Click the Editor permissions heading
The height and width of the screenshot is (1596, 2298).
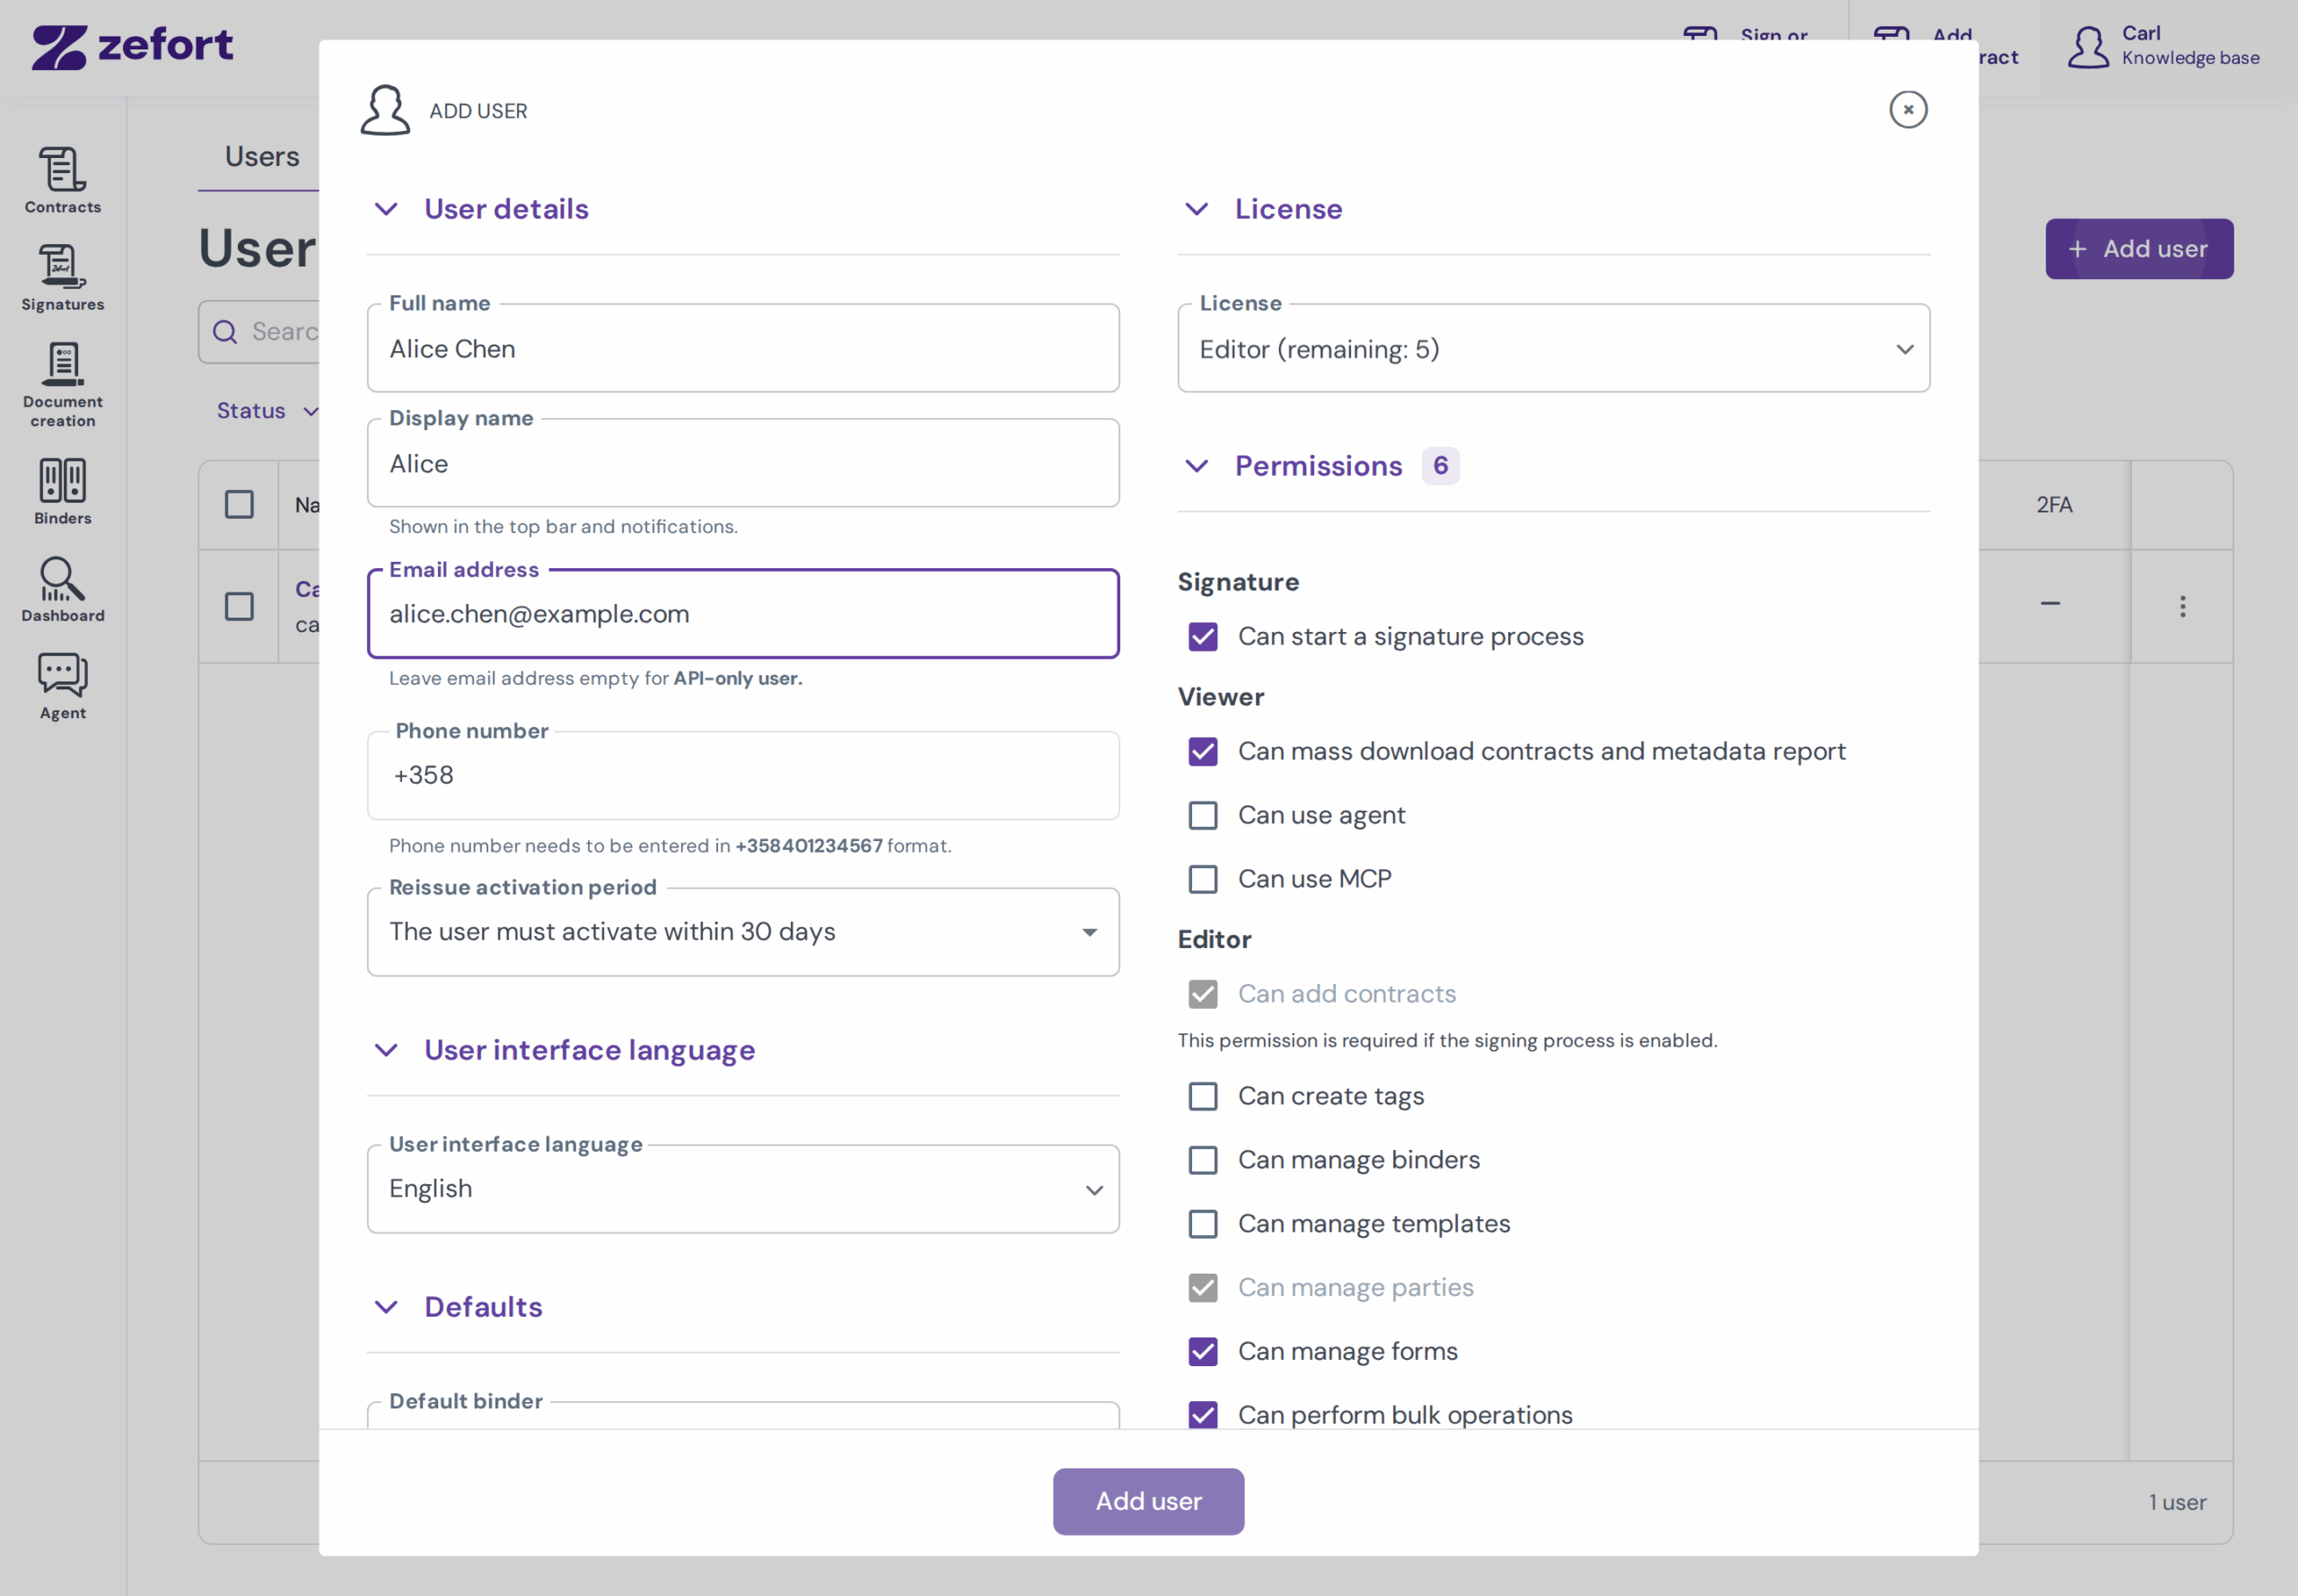(1214, 940)
